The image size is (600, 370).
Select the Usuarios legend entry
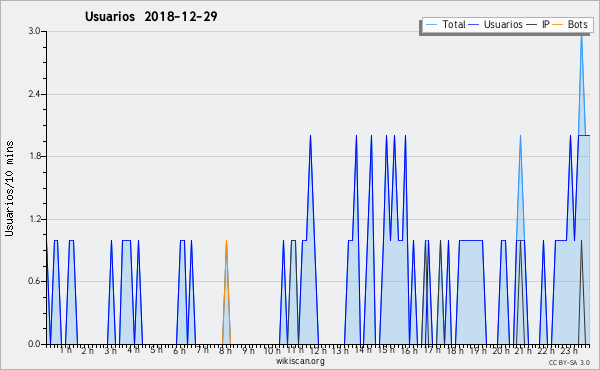point(496,24)
